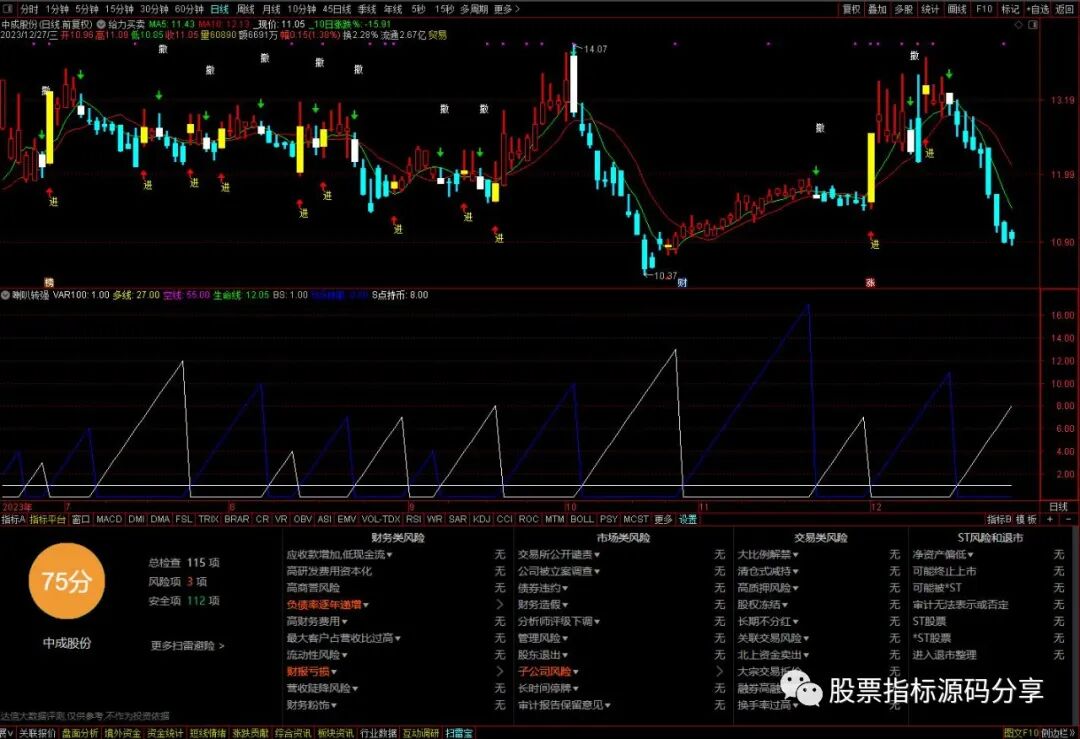Click the 75分 score badge
The width and height of the screenshot is (1080, 739).
pos(66,581)
